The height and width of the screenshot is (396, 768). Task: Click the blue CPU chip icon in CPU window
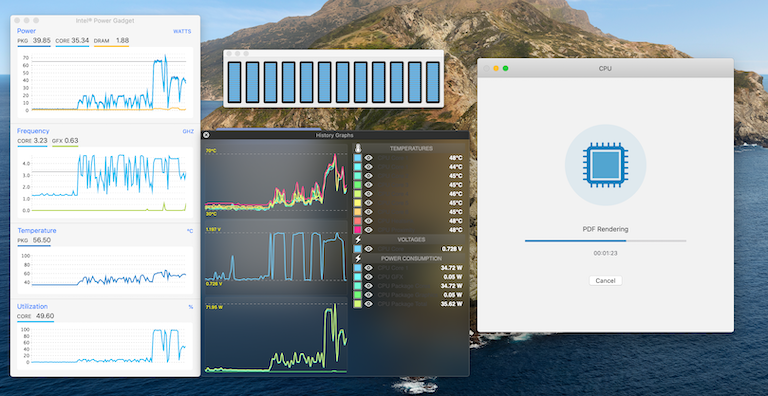click(x=605, y=165)
